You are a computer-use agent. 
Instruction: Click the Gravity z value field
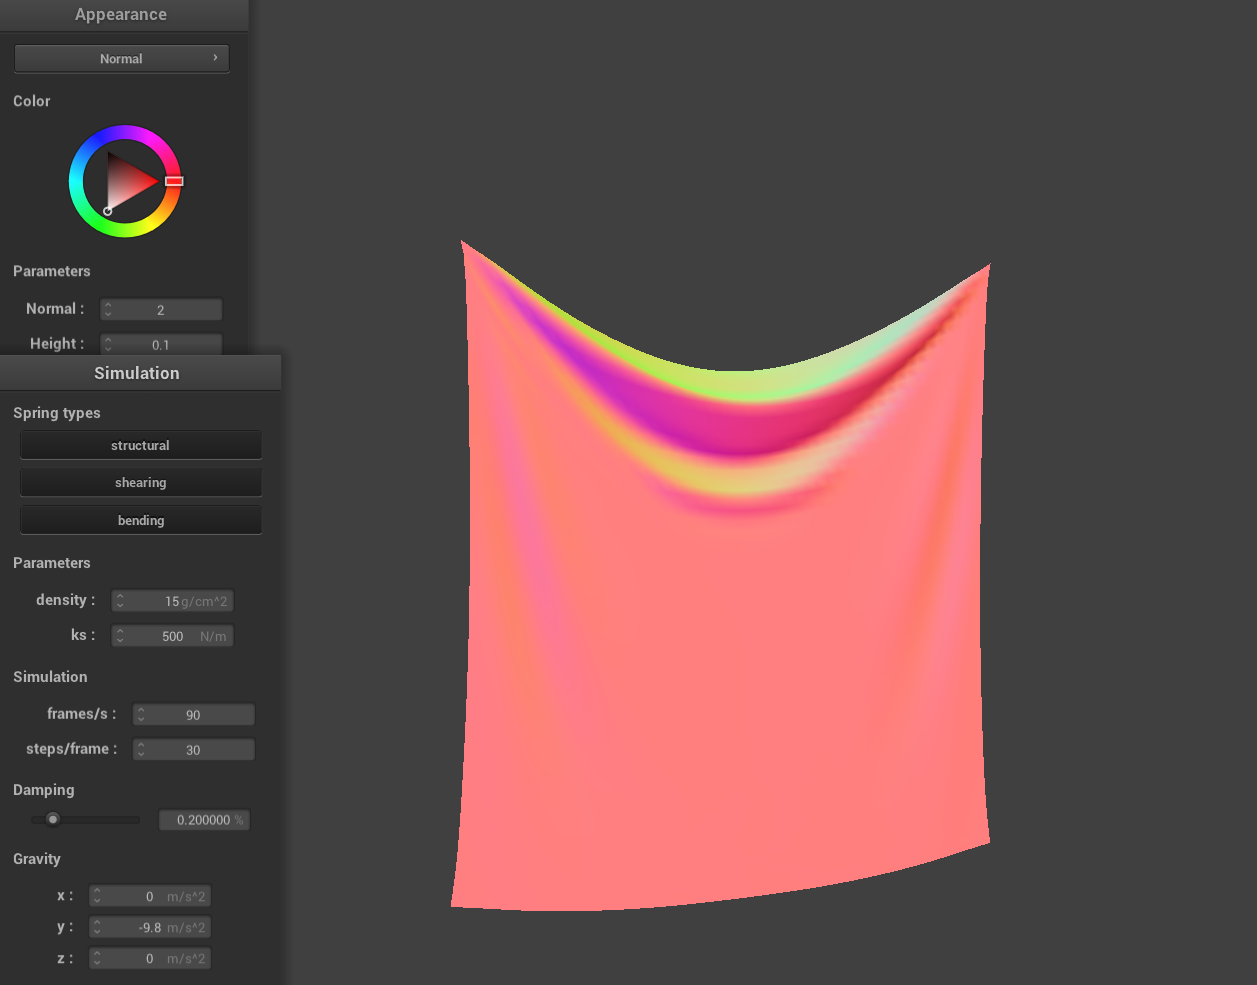pyautogui.click(x=150, y=959)
